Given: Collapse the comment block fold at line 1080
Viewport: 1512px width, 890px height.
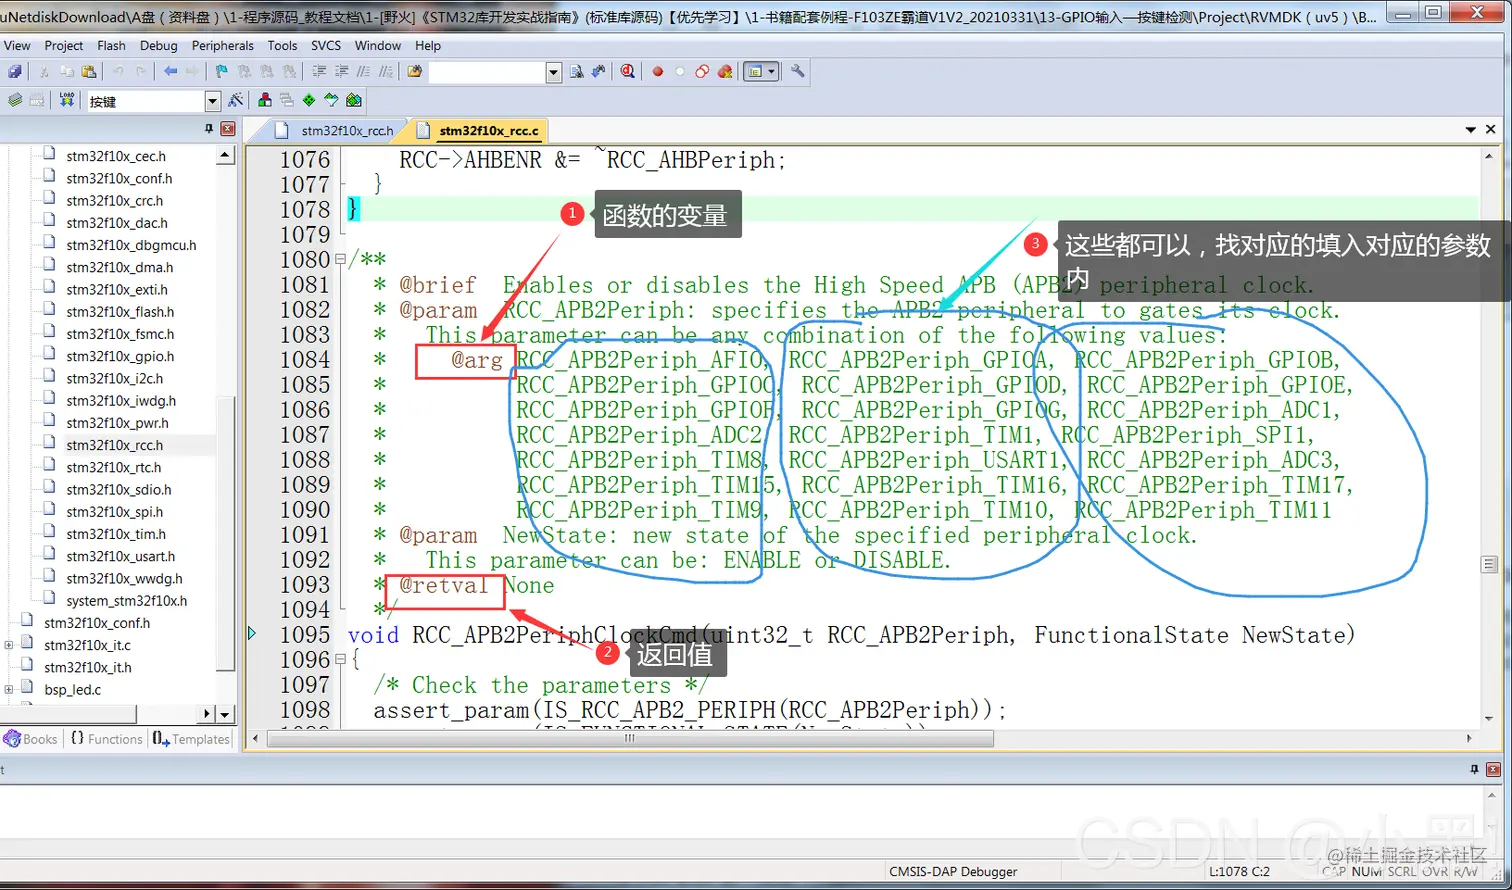Looking at the screenshot, I should 340,260.
